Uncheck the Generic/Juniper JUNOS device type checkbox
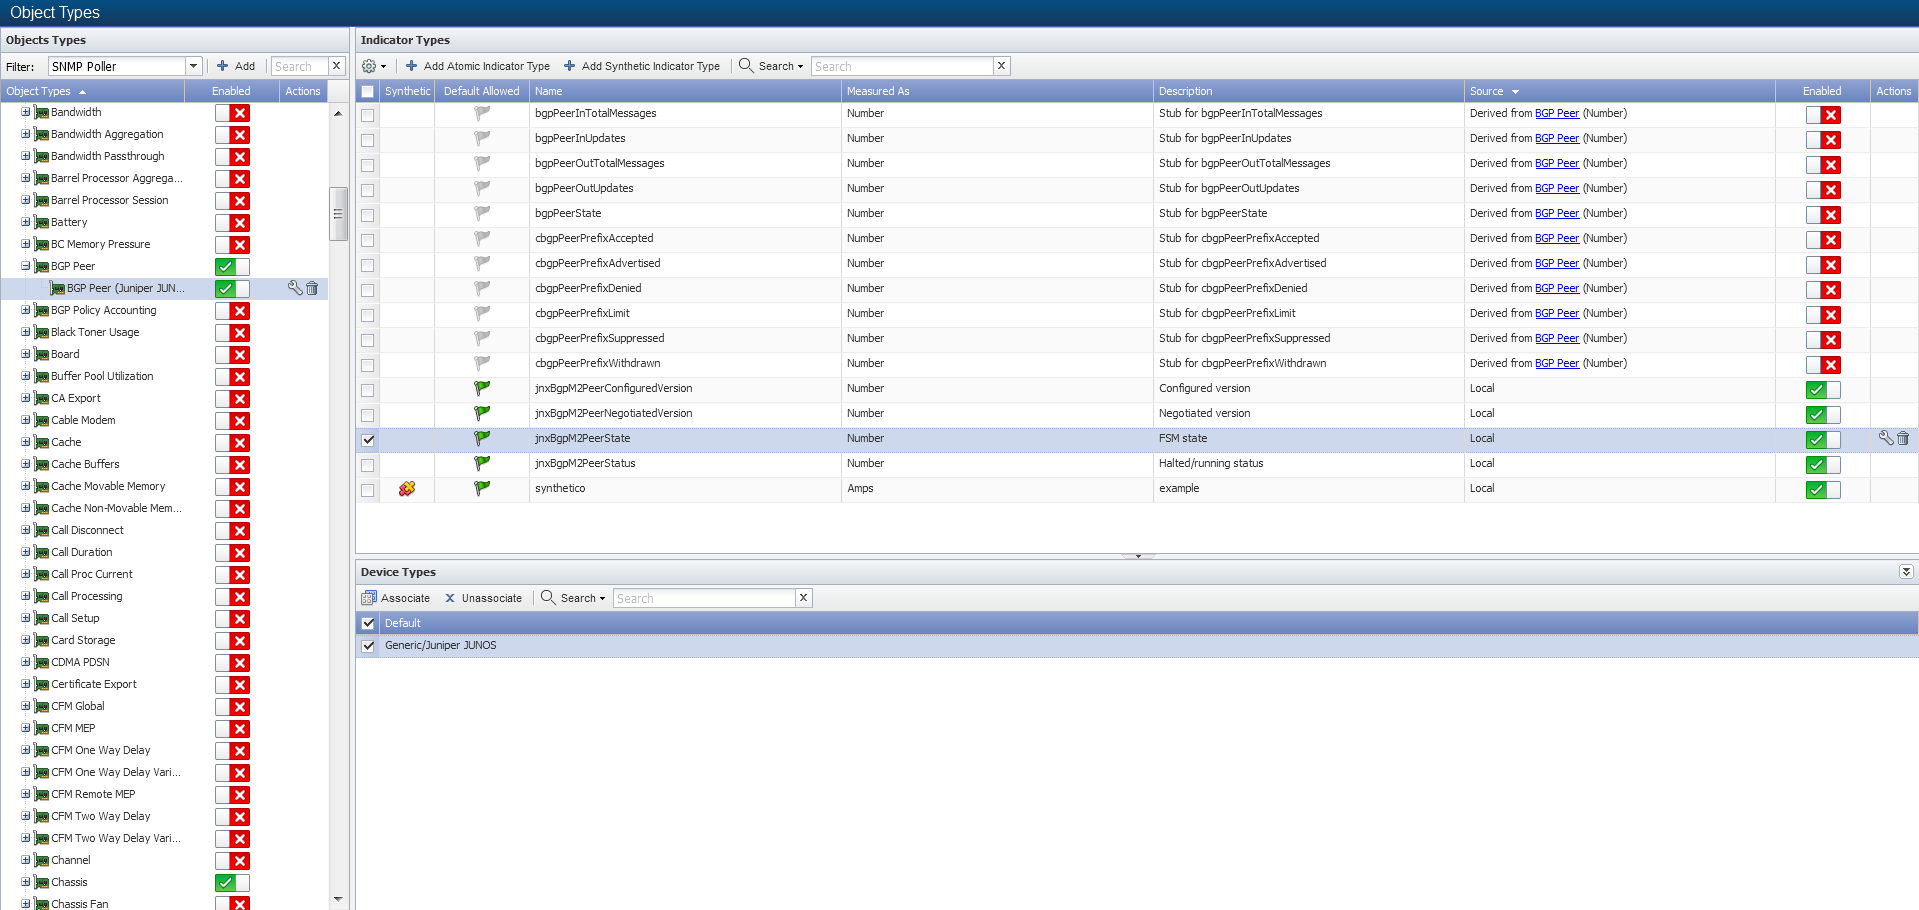Viewport: 1919px width, 910px height. [x=368, y=646]
